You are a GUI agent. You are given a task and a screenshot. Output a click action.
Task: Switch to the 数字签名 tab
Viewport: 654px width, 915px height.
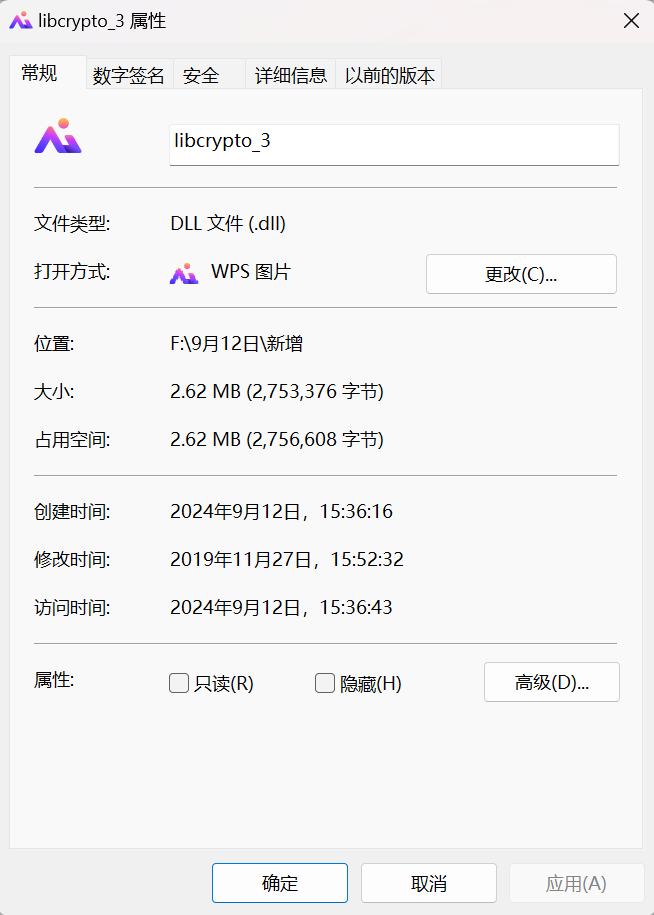(x=128, y=74)
